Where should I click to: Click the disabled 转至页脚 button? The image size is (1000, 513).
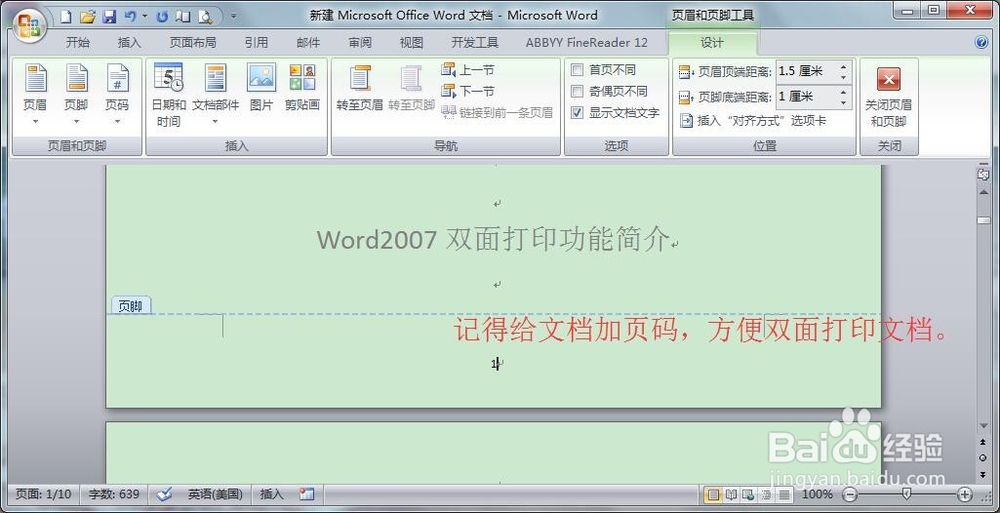[411, 87]
